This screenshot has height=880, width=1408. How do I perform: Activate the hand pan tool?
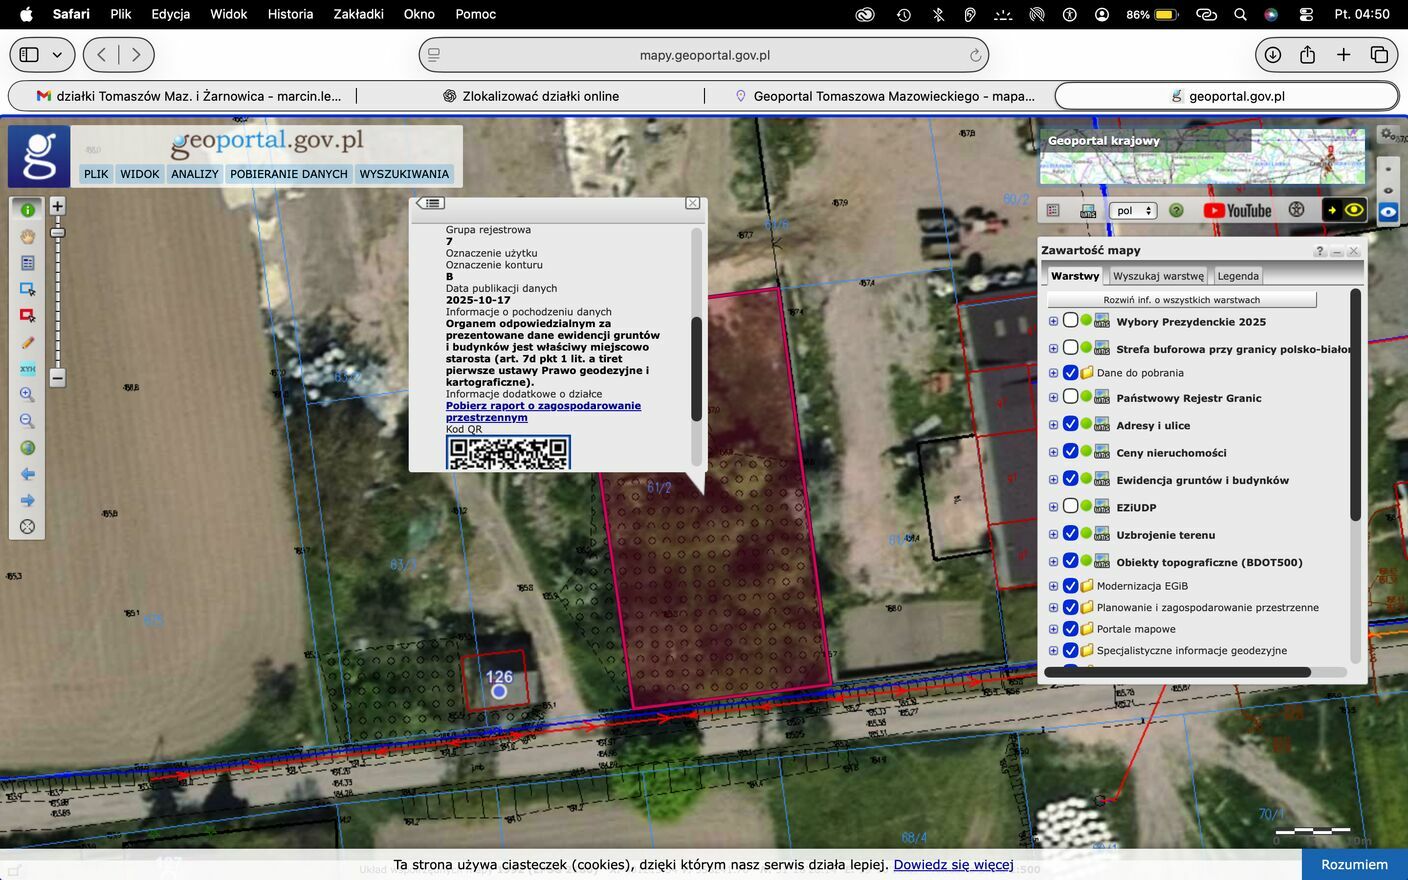[x=27, y=237]
